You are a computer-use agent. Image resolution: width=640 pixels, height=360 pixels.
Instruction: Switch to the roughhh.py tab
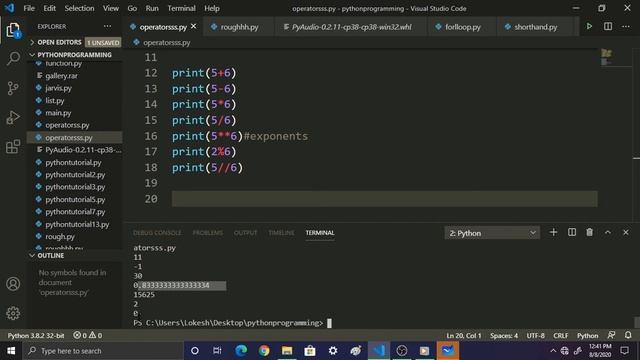click(x=239, y=27)
